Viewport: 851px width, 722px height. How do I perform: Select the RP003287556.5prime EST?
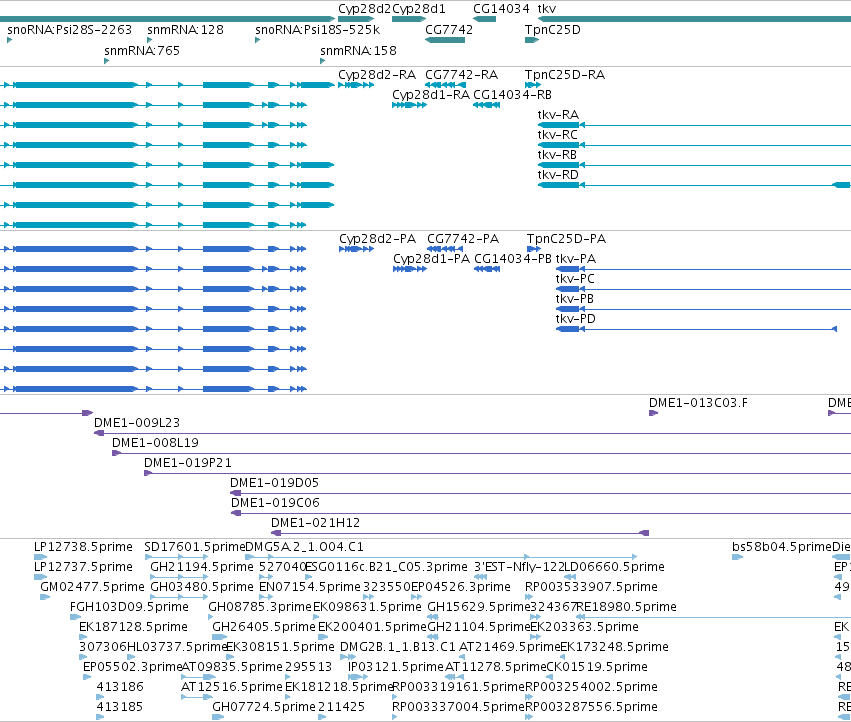pyautogui.click(x=591, y=707)
